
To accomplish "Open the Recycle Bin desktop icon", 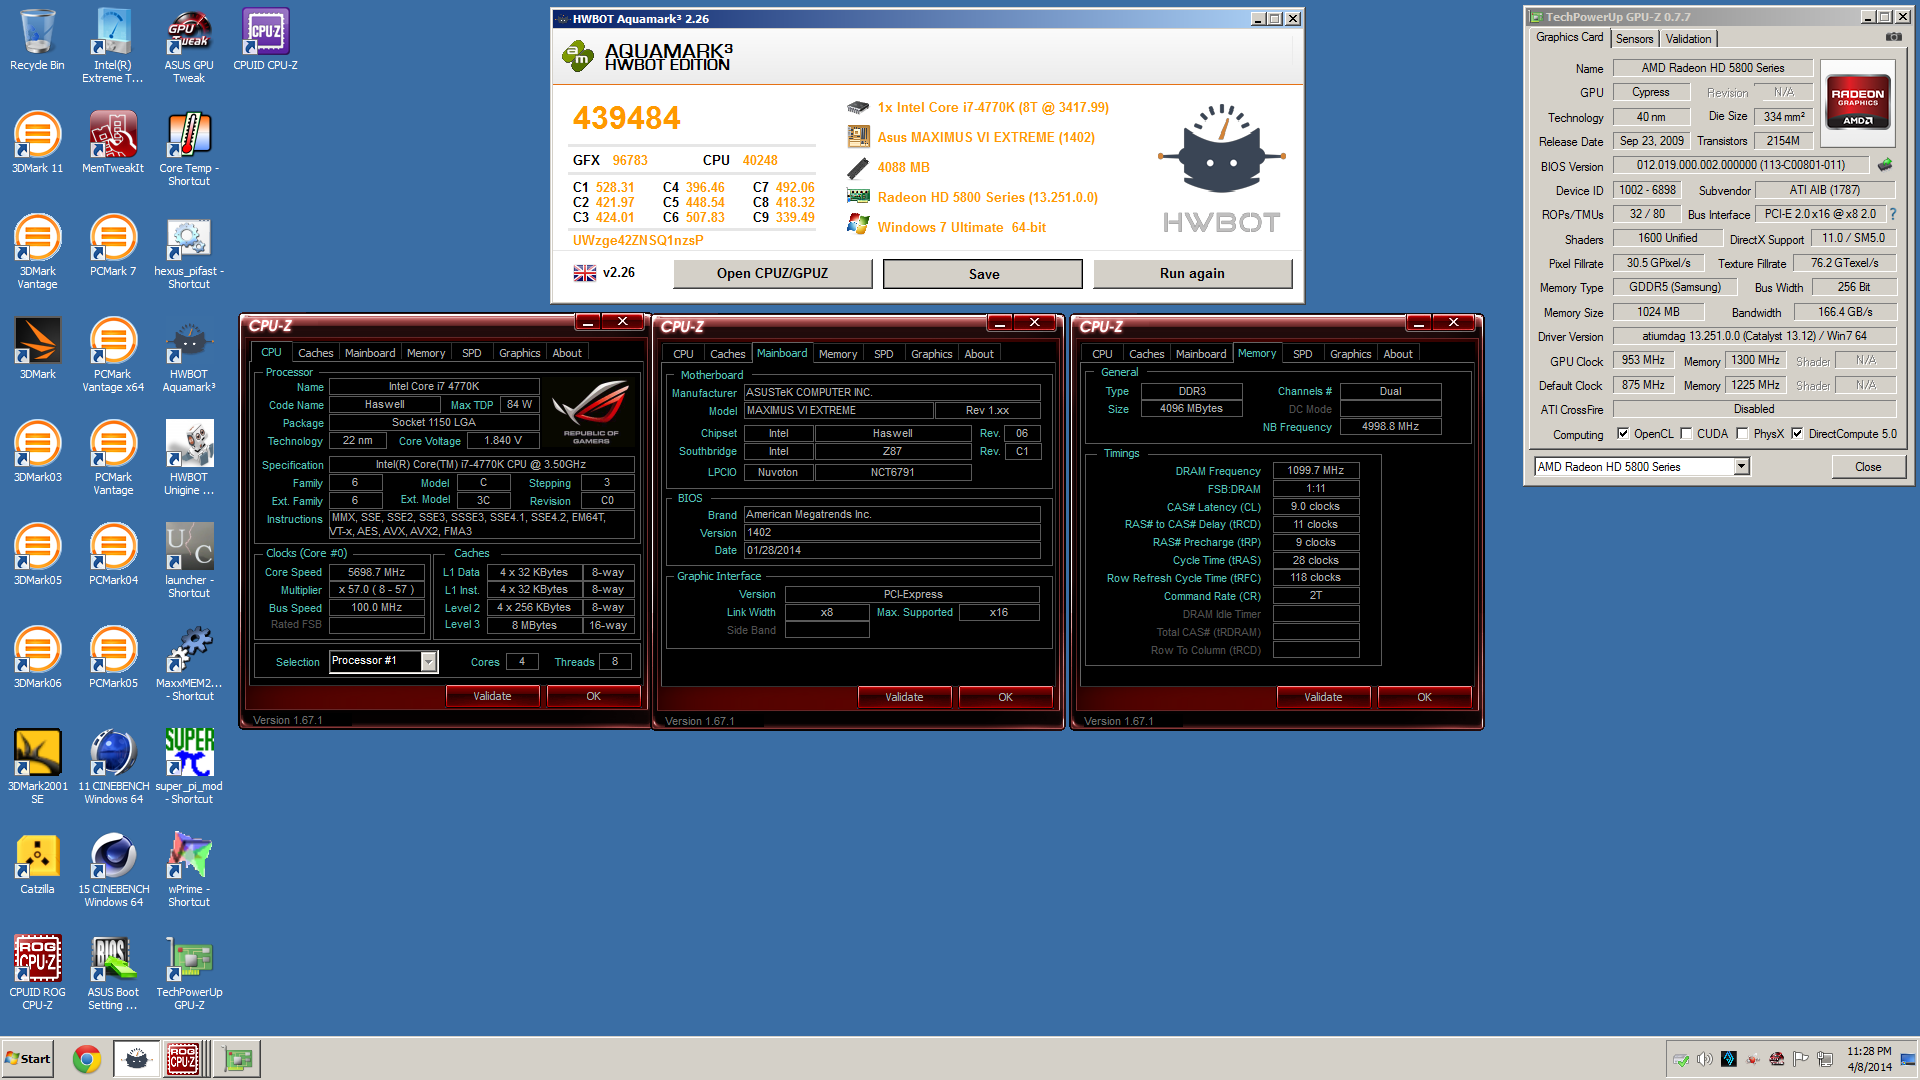I will coord(37,41).
